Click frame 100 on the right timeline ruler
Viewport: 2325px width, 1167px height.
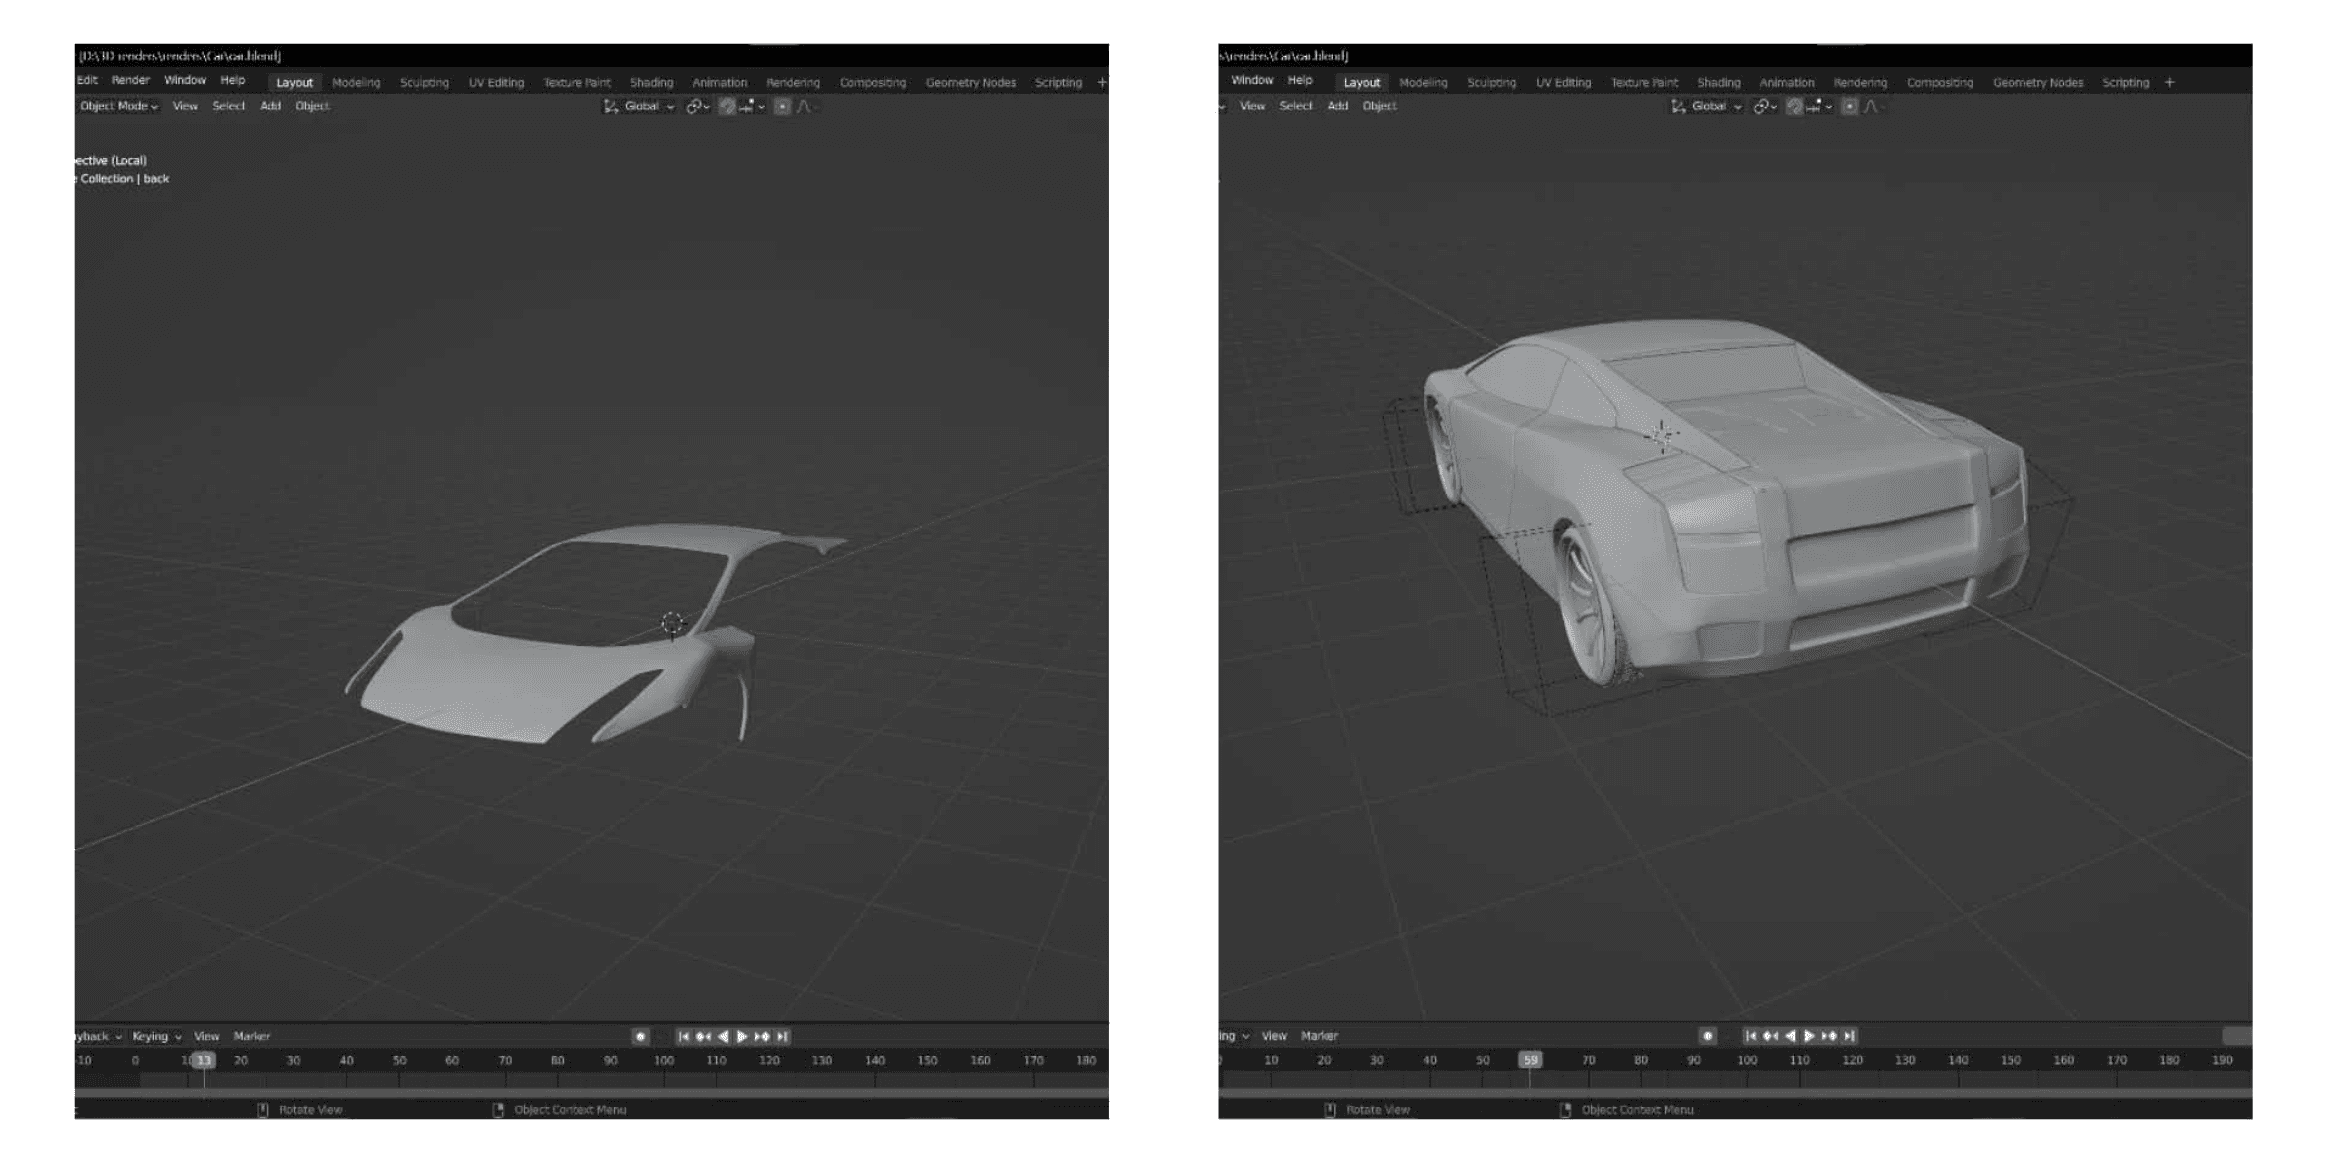point(1746,1060)
